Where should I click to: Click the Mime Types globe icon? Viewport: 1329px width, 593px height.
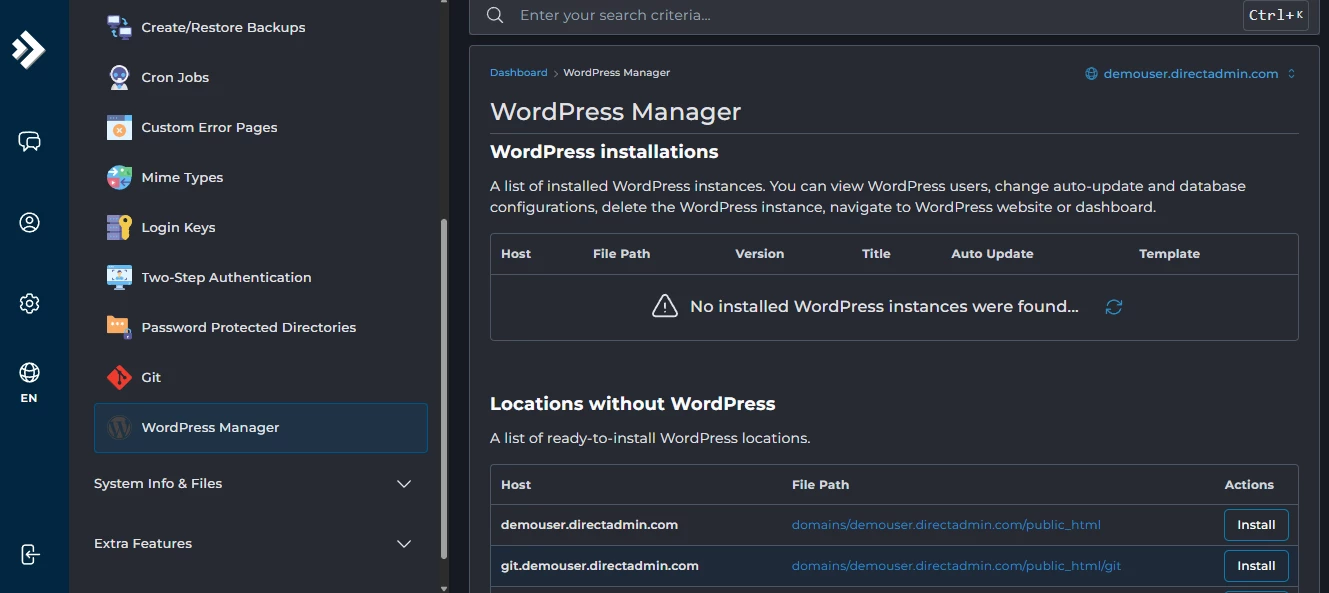point(118,177)
